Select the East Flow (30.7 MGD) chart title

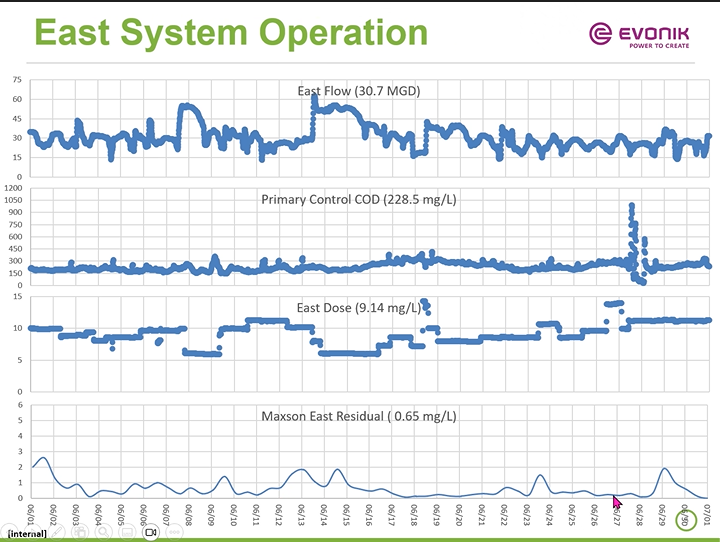(359, 91)
